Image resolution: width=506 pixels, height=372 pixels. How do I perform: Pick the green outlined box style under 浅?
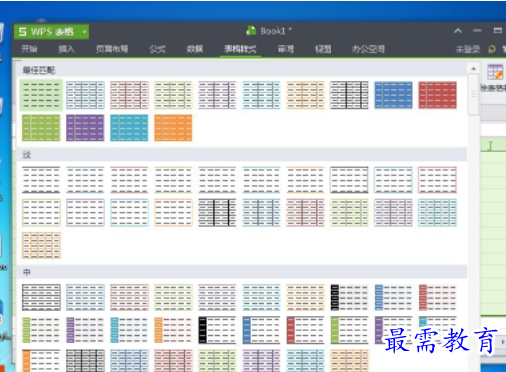(41, 213)
